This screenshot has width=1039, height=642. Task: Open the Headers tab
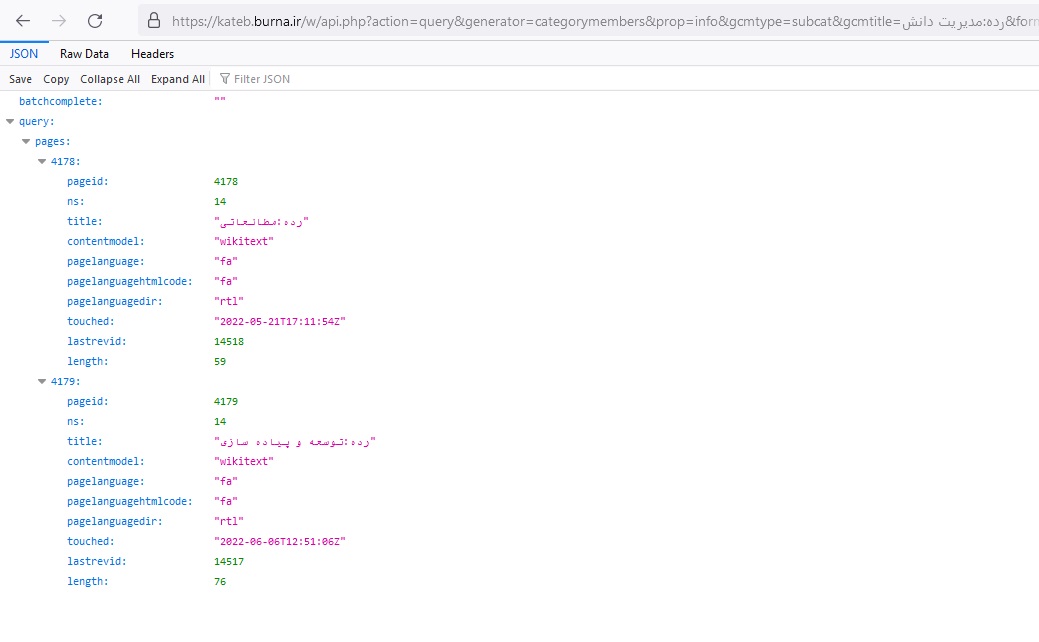152,54
